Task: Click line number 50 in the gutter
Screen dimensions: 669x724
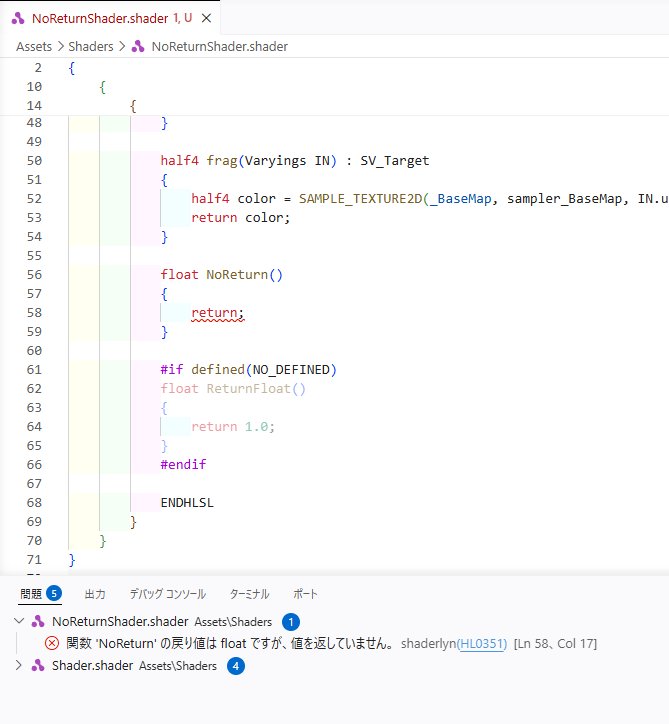Action: 34,161
